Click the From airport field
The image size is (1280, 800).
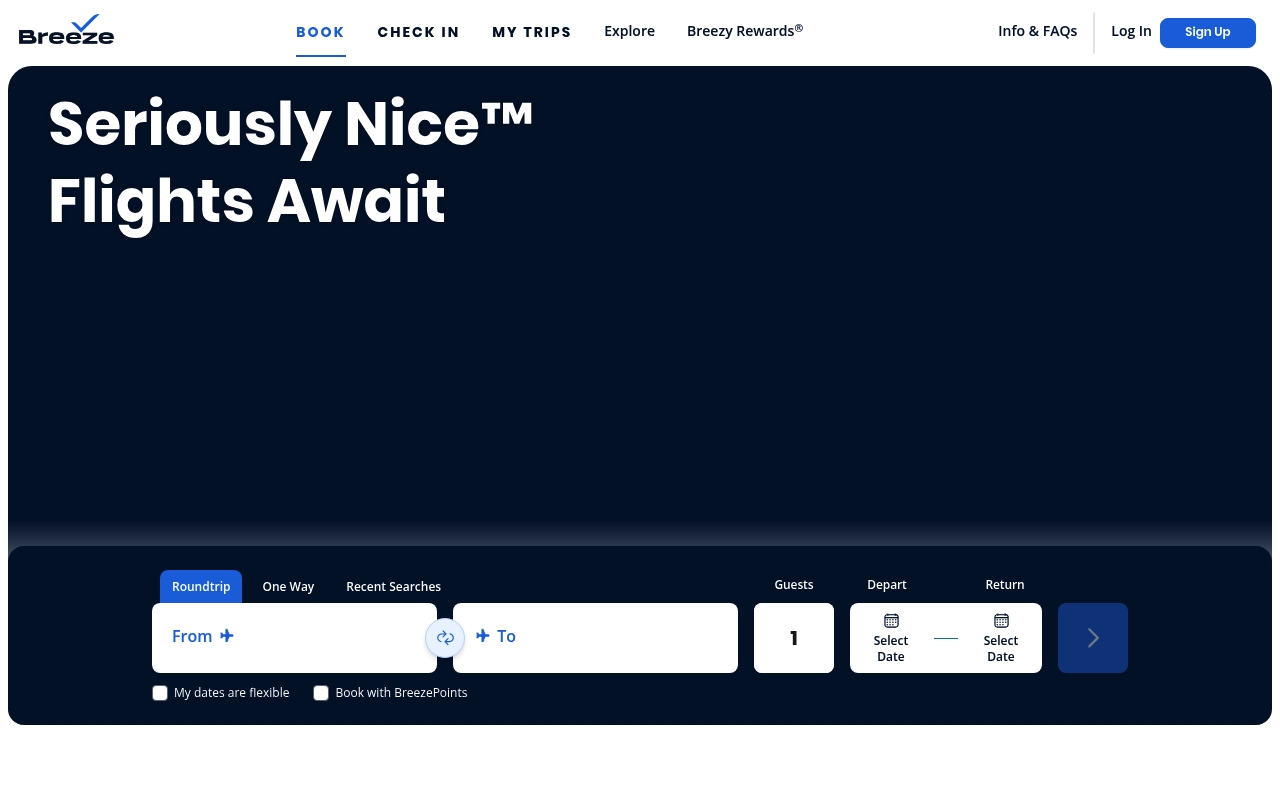click(294, 638)
